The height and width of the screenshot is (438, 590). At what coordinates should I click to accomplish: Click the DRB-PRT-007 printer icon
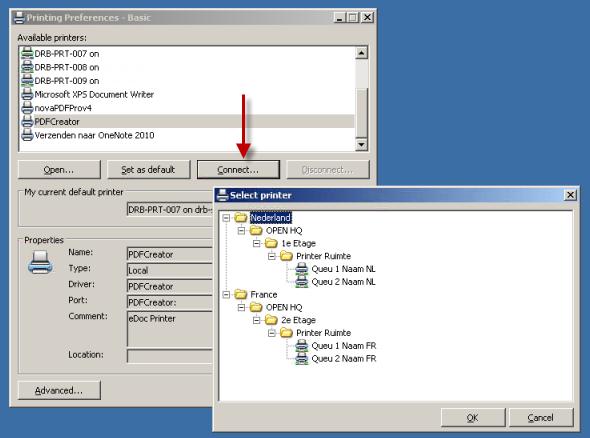pyautogui.click(x=27, y=53)
